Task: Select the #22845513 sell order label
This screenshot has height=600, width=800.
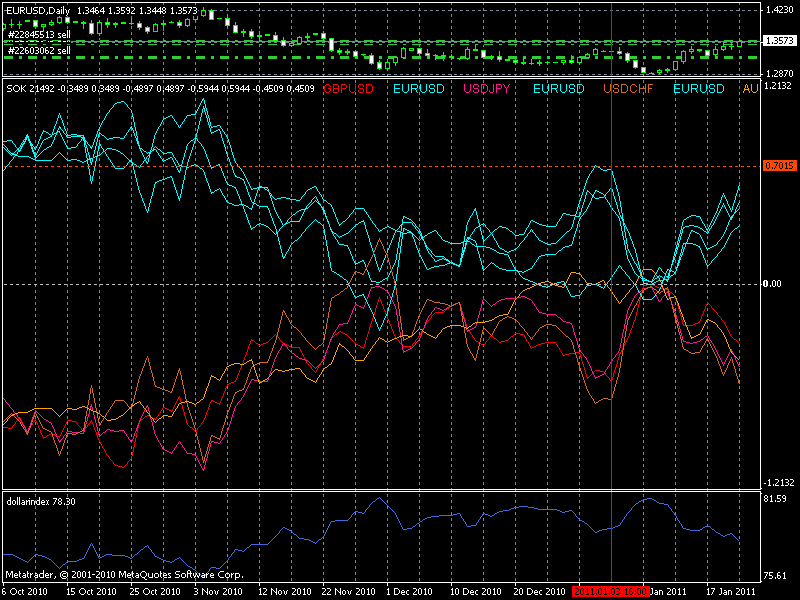Action: click(x=38, y=34)
